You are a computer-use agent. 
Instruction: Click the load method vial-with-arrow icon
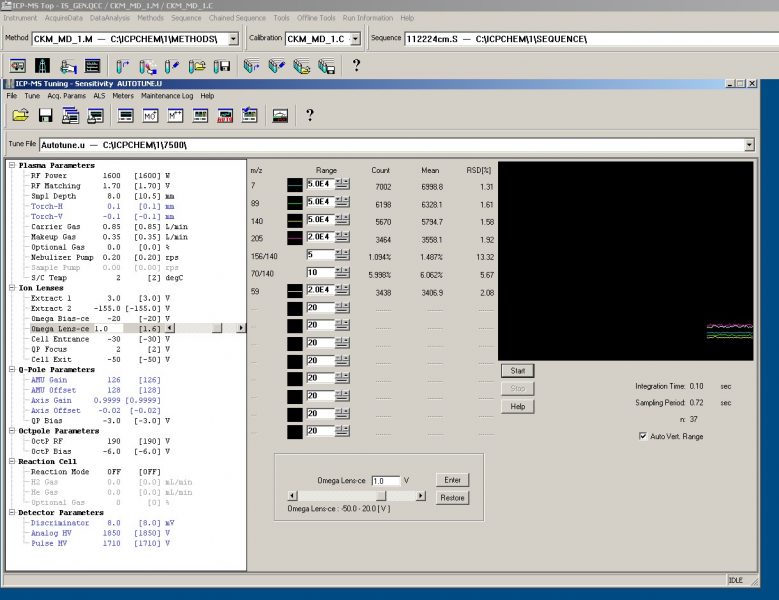122,66
